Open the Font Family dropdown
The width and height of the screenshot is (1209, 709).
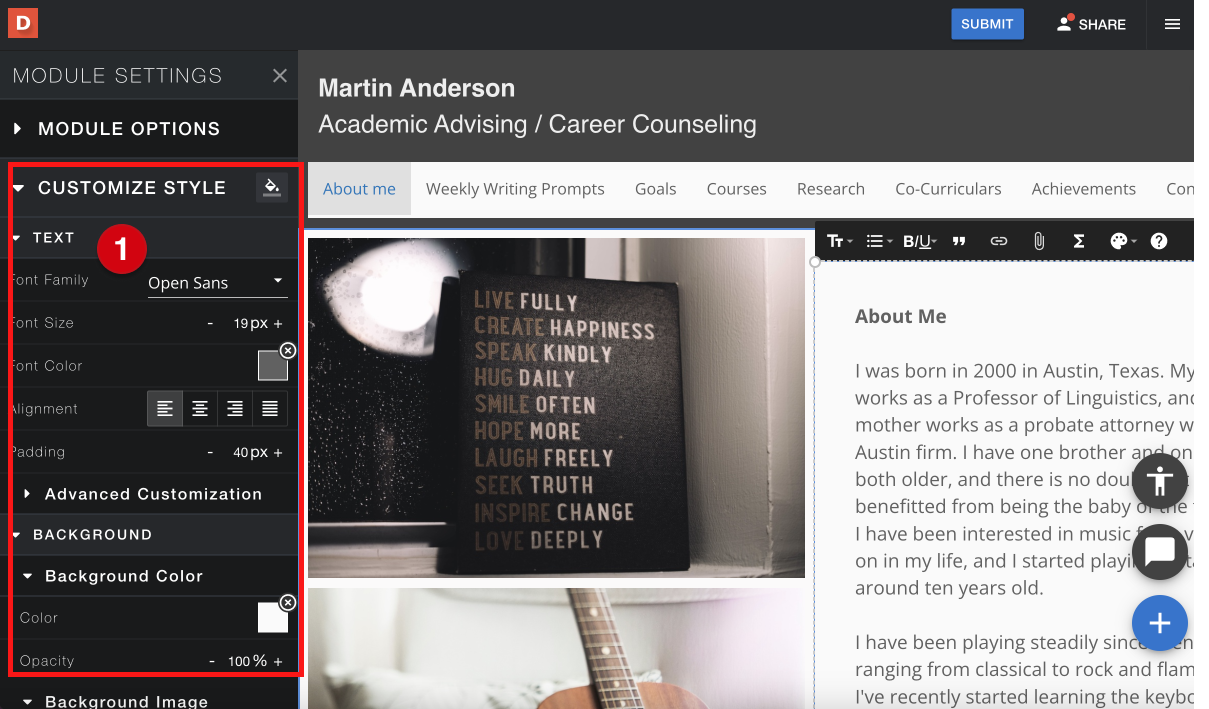[217, 283]
